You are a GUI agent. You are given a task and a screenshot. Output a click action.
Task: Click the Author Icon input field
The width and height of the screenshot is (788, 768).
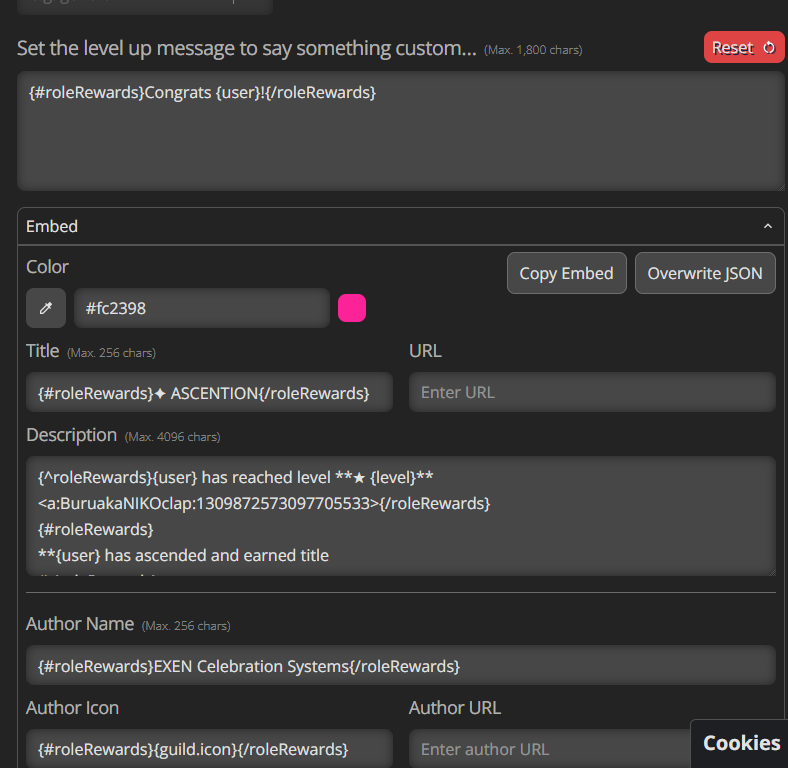click(x=209, y=748)
